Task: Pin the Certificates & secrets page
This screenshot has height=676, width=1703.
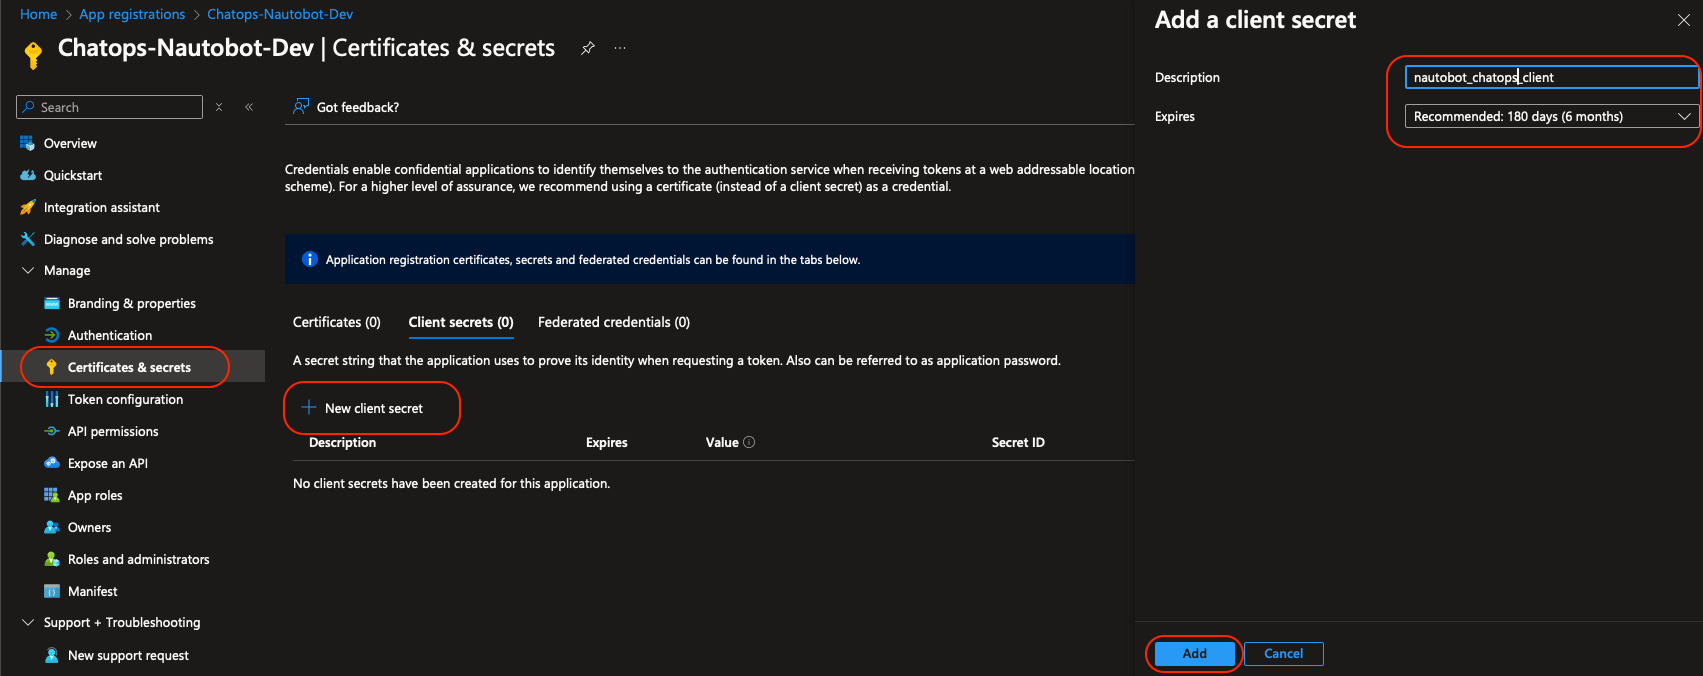Action: tap(588, 48)
